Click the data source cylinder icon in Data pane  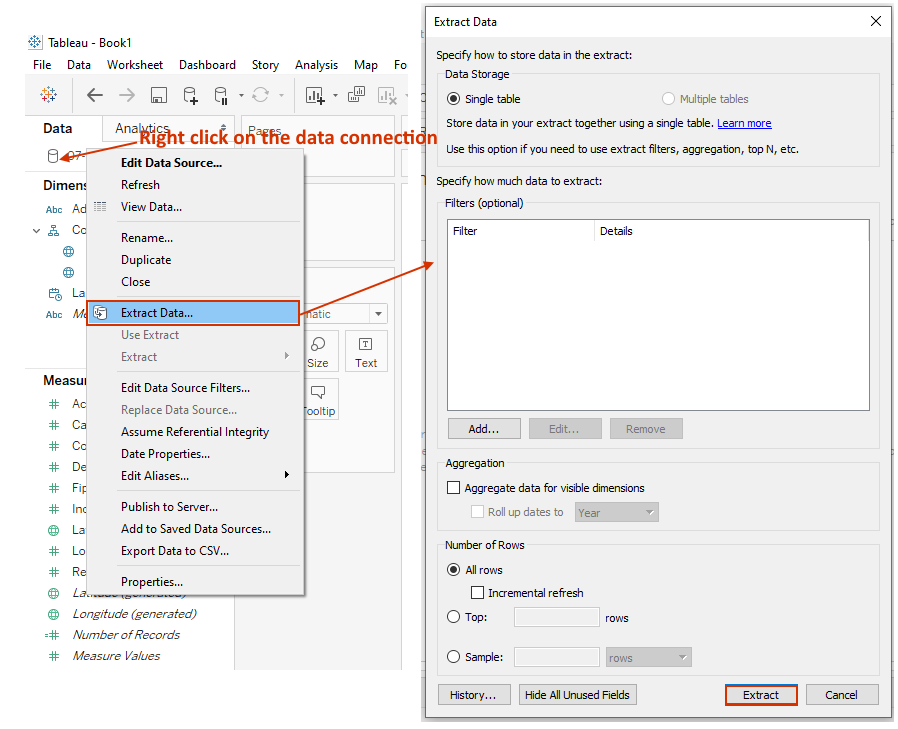pyautogui.click(x=53, y=156)
